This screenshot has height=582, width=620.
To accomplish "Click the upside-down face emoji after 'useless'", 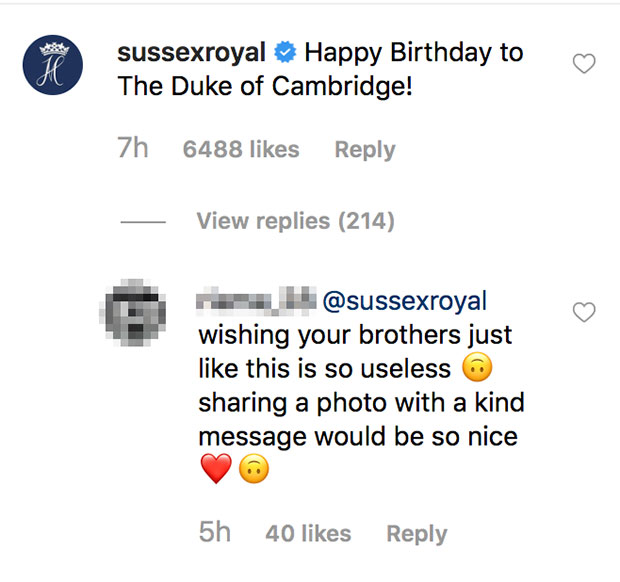I will tap(477, 370).
